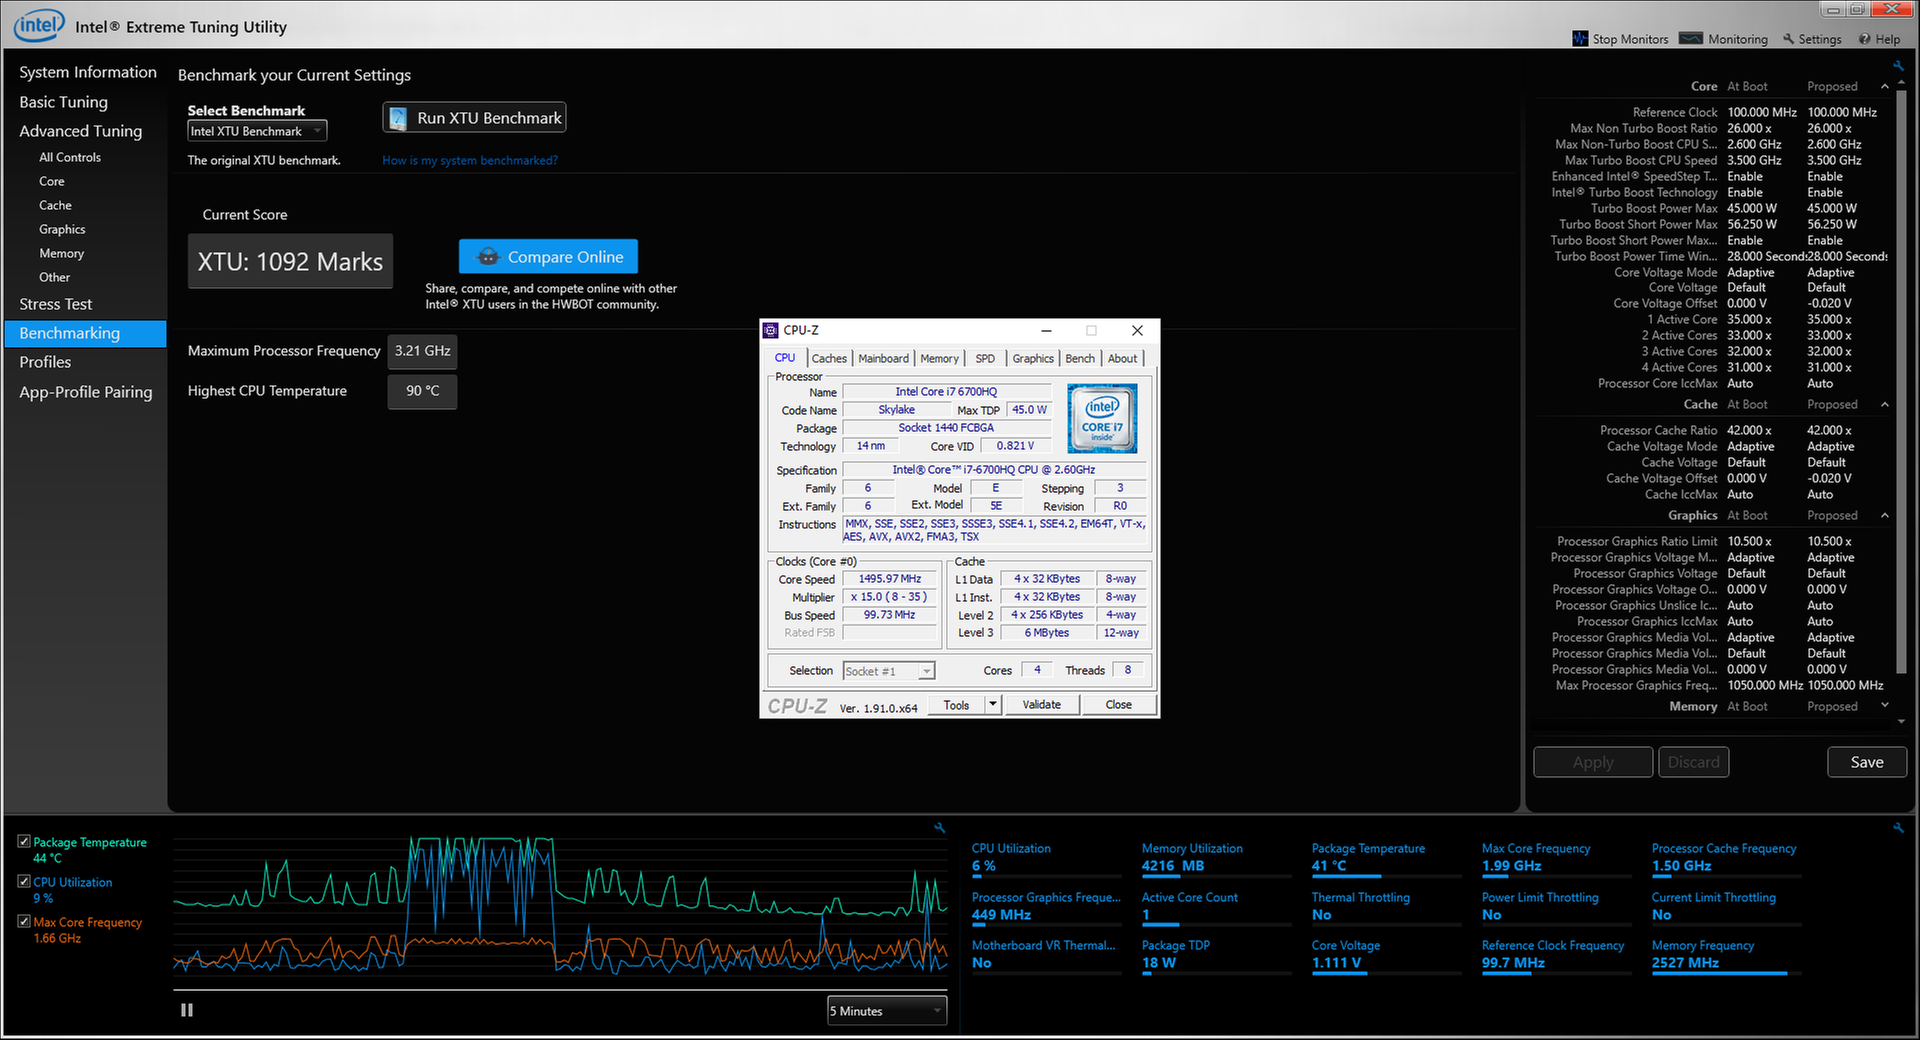Switch to CPU-Z About tab

point(1122,358)
